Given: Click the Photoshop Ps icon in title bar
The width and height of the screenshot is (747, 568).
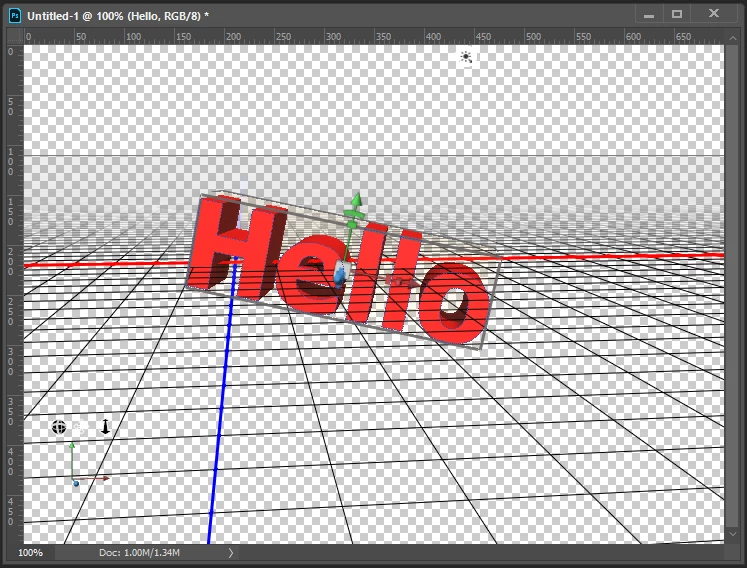Looking at the screenshot, I should (x=15, y=16).
